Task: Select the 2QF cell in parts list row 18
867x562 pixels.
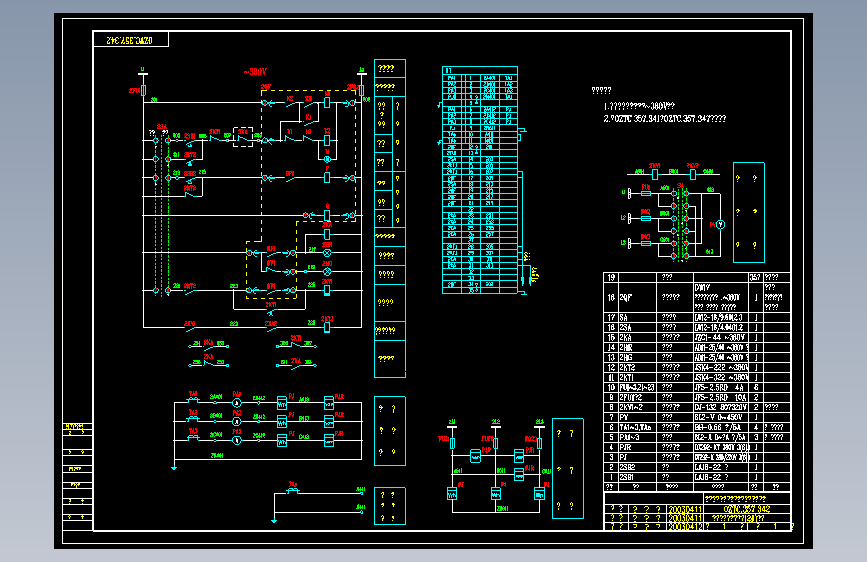Action: click(x=637, y=298)
